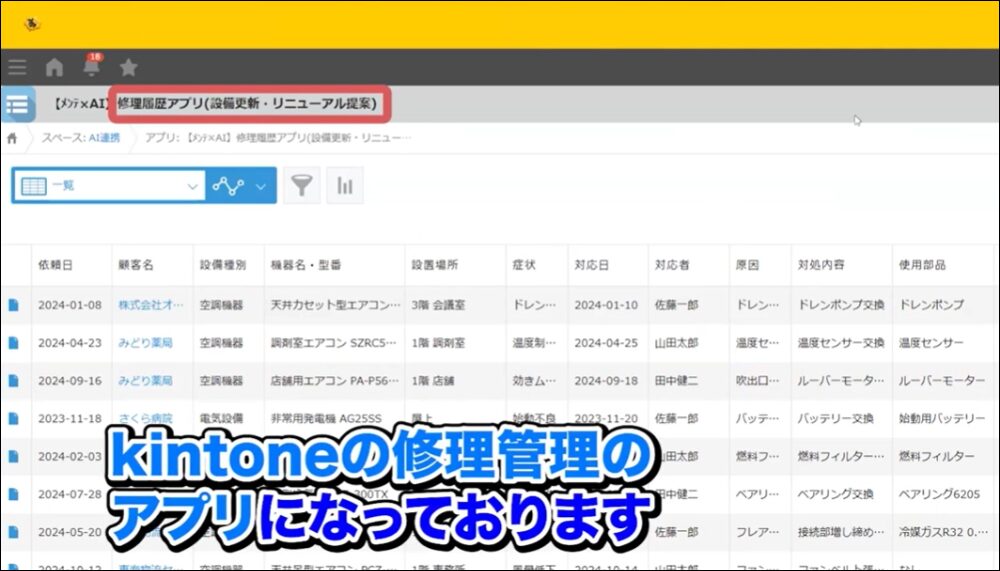
Task: Open record details icon for 2024-09-16 row
Action: pos(14,381)
